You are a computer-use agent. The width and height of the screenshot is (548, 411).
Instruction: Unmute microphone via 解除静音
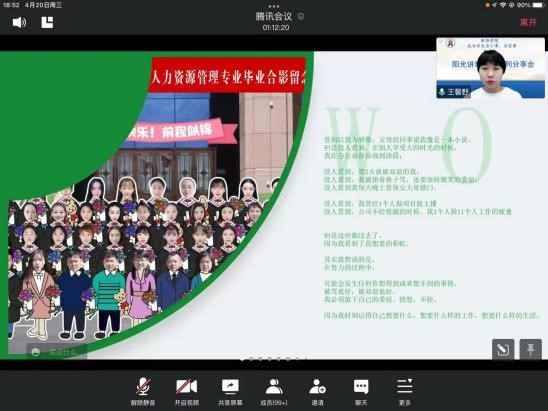coord(143,391)
